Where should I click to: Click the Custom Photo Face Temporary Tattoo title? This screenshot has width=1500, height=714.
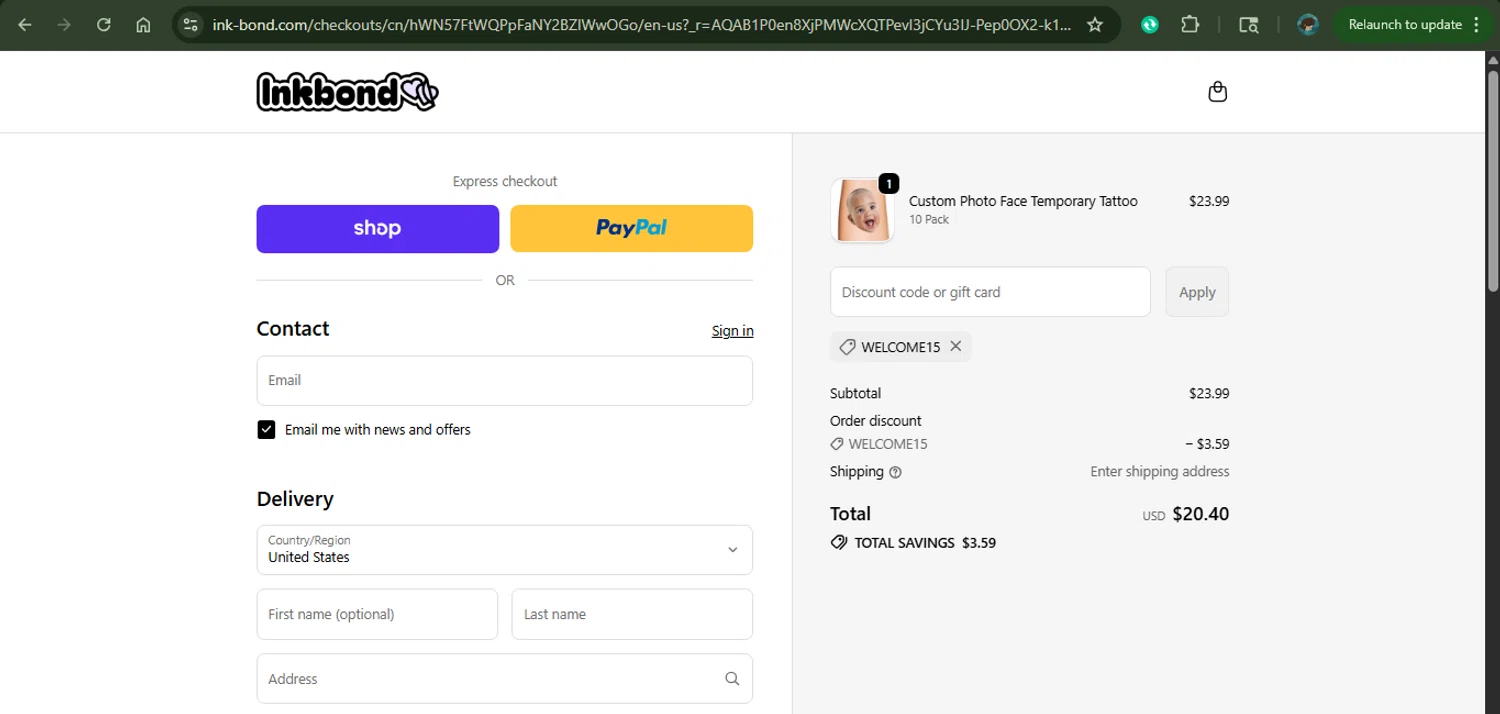click(x=1023, y=201)
